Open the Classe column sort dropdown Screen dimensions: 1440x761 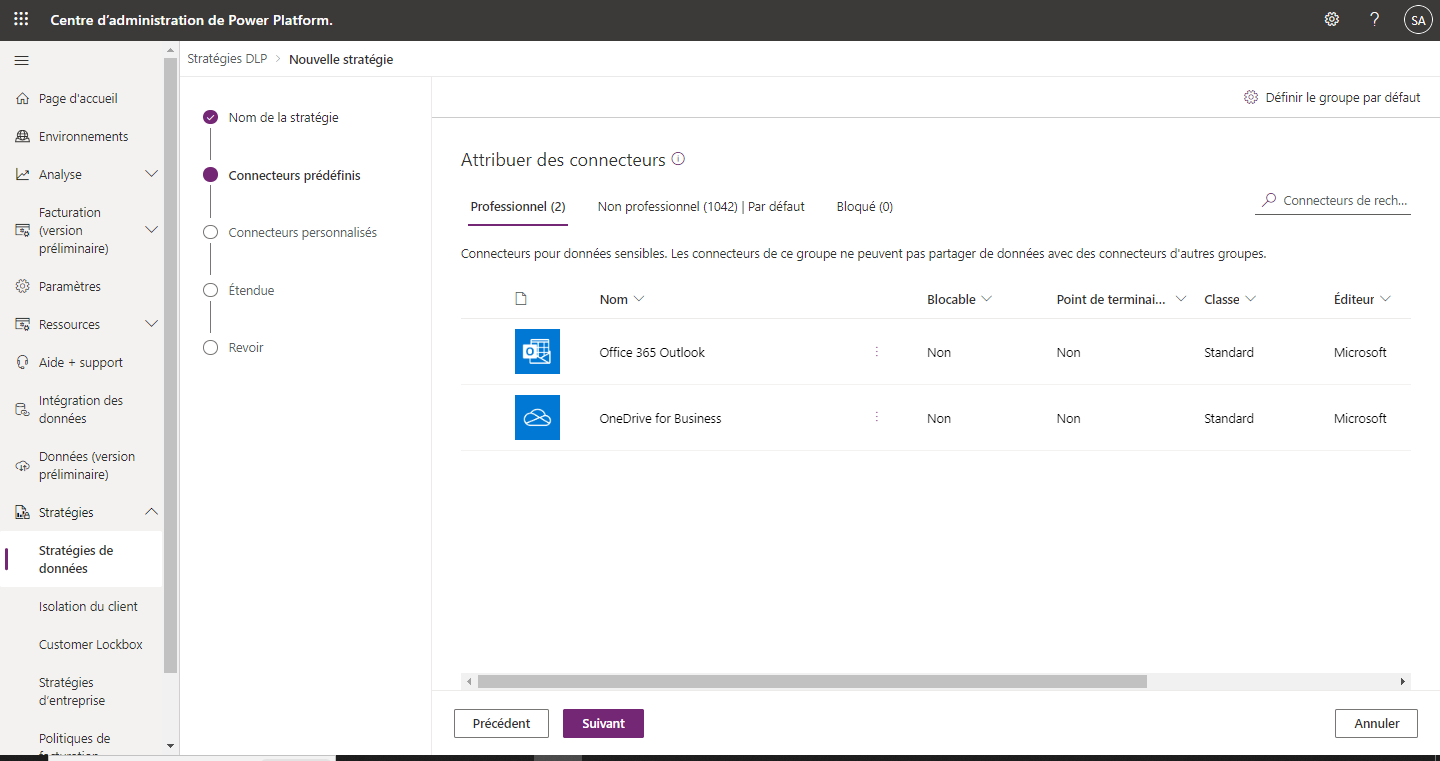point(1250,299)
